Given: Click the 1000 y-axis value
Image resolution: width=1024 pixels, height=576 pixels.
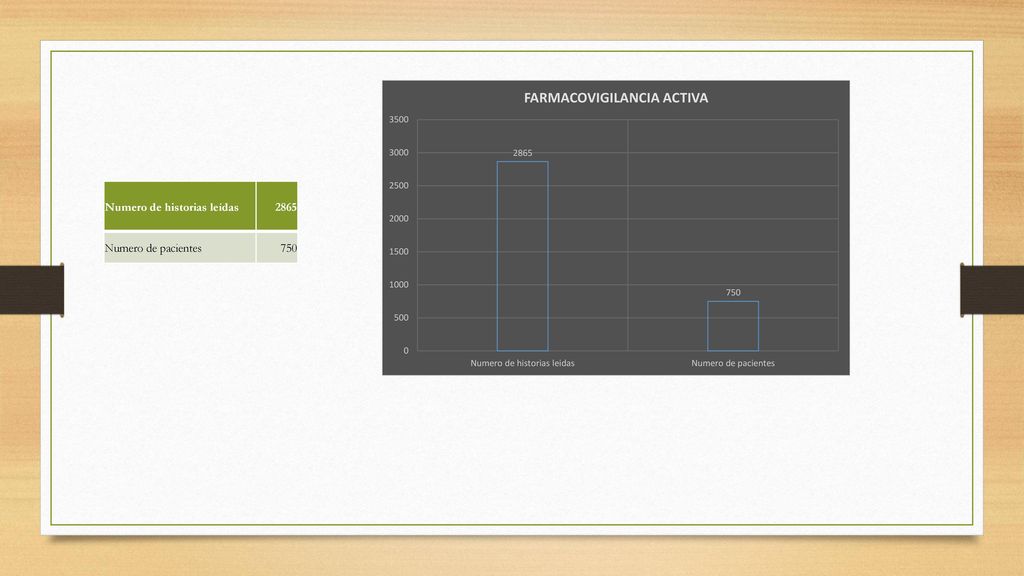Looking at the screenshot, I should point(399,285).
